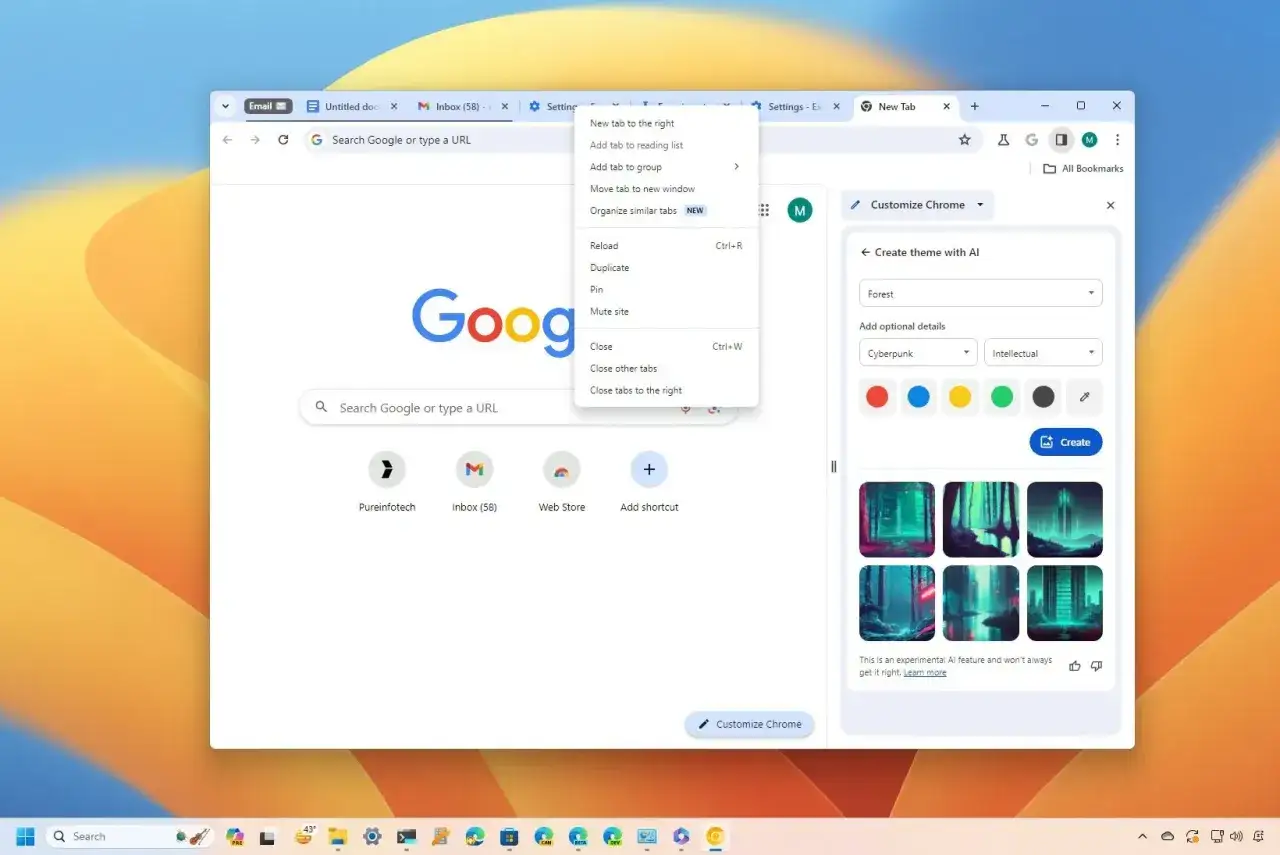The image size is (1280, 855).
Task: Open Chrome Labs flask icon
Action: click(x=1003, y=140)
